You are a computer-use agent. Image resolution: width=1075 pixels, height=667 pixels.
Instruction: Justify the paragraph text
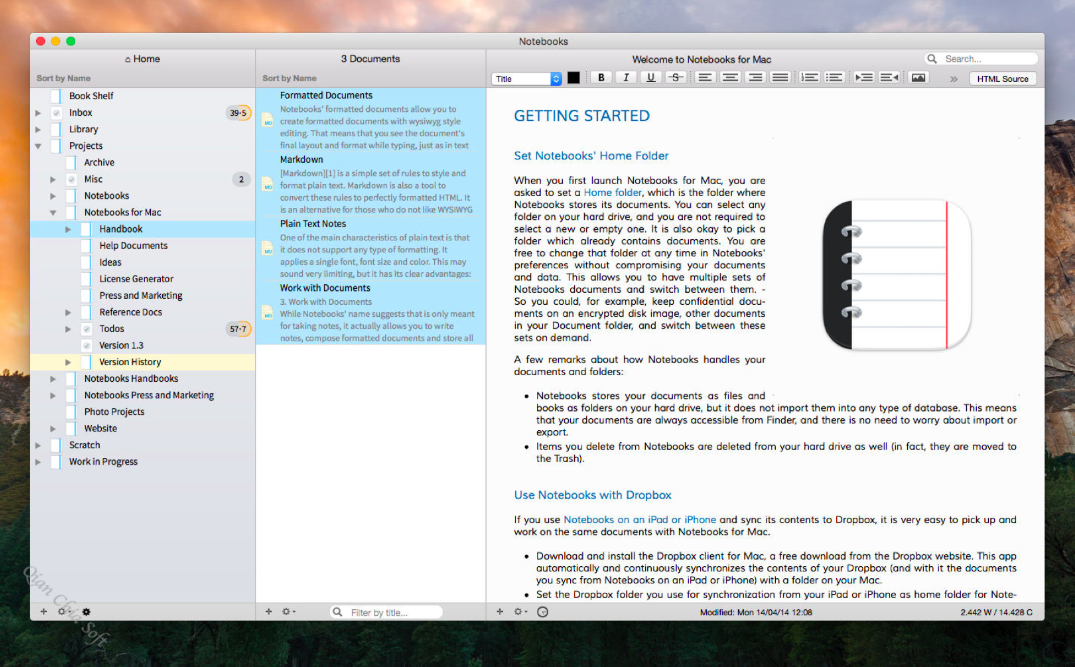[780, 78]
